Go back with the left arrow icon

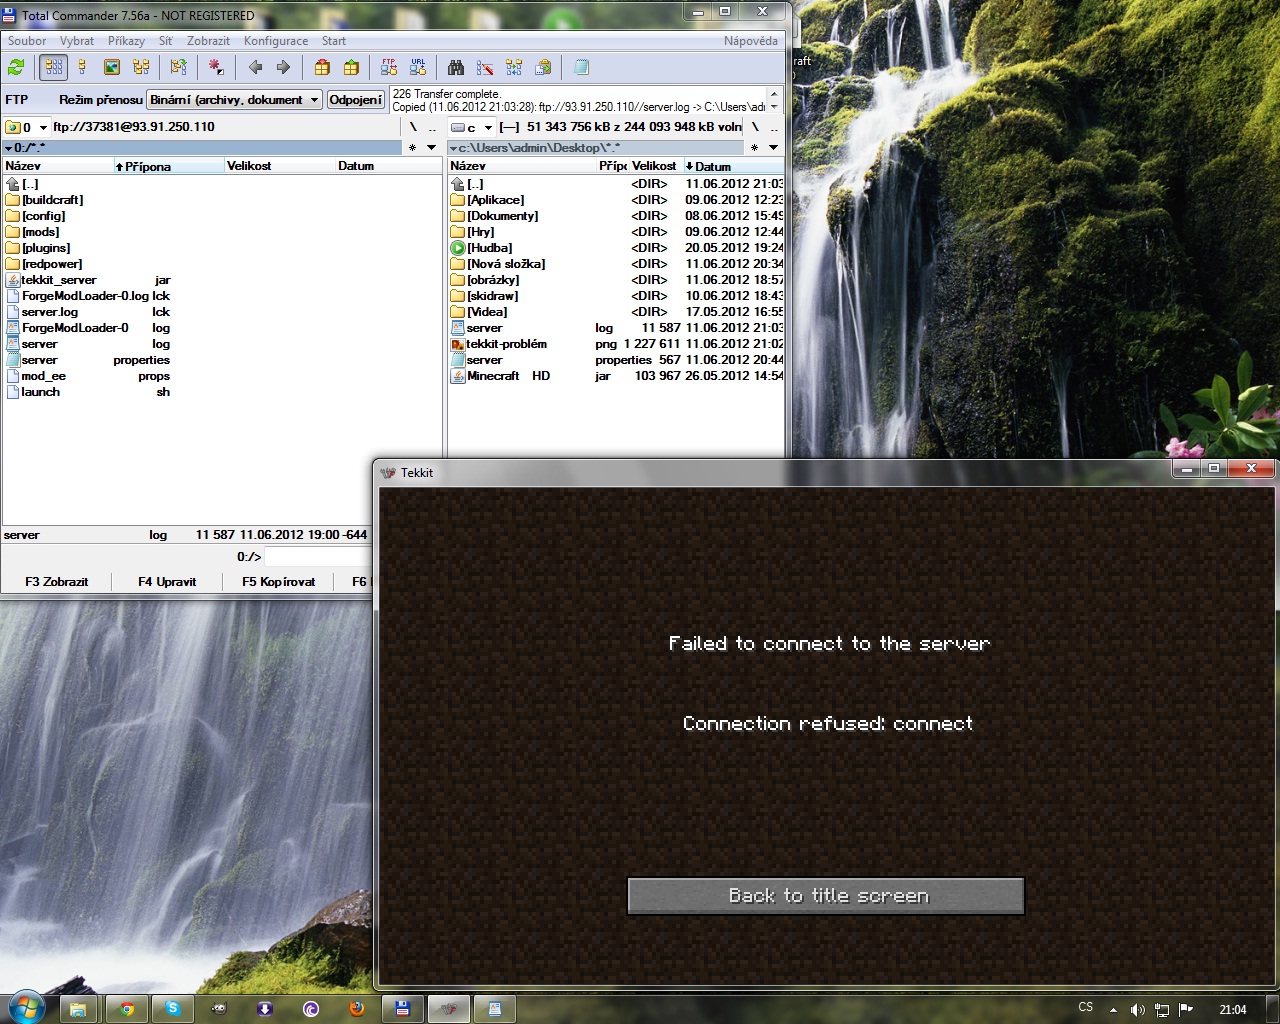point(255,67)
